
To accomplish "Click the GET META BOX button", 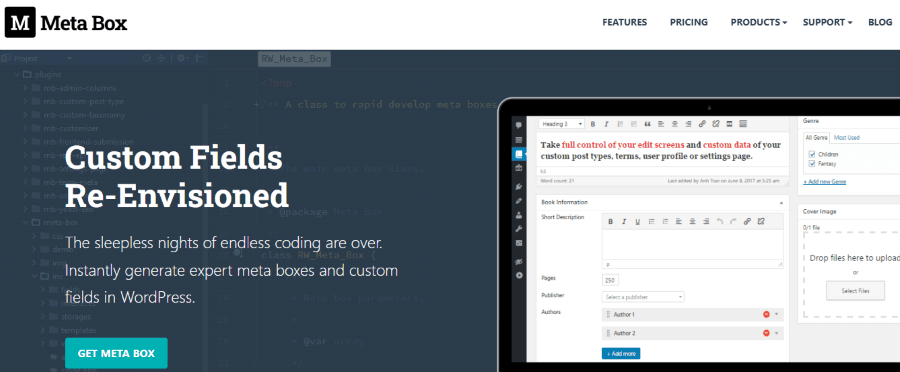I will [x=117, y=353].
